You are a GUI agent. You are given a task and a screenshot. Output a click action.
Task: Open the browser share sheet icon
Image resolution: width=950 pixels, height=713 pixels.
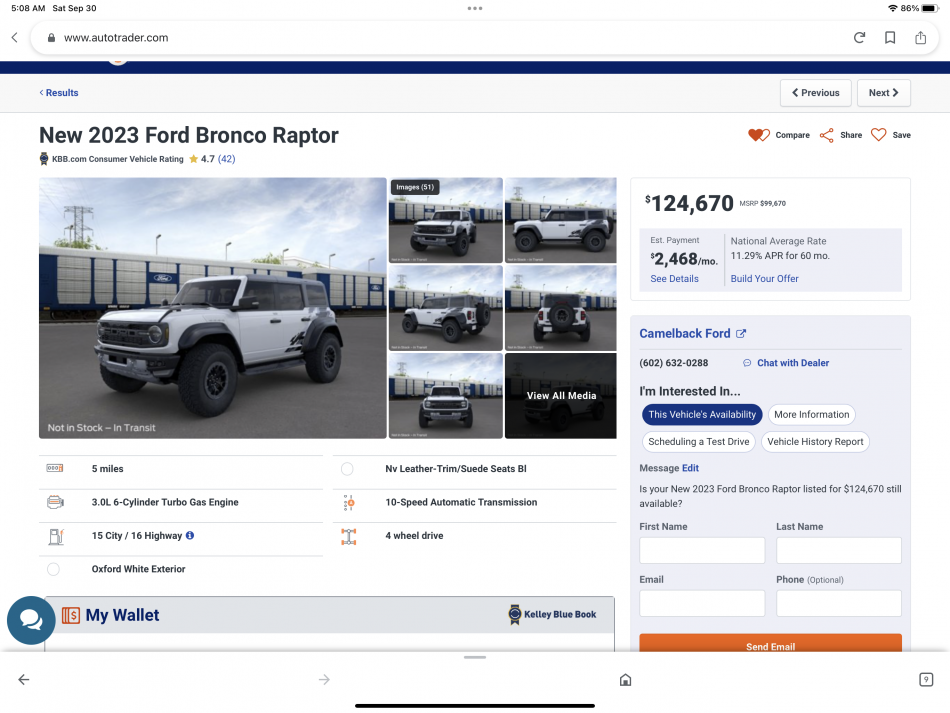pos(920,38)
